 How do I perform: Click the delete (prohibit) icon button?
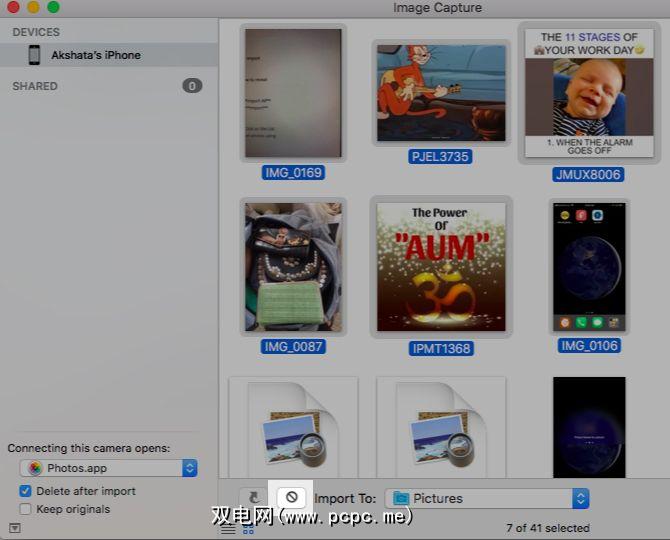(291, 497)
